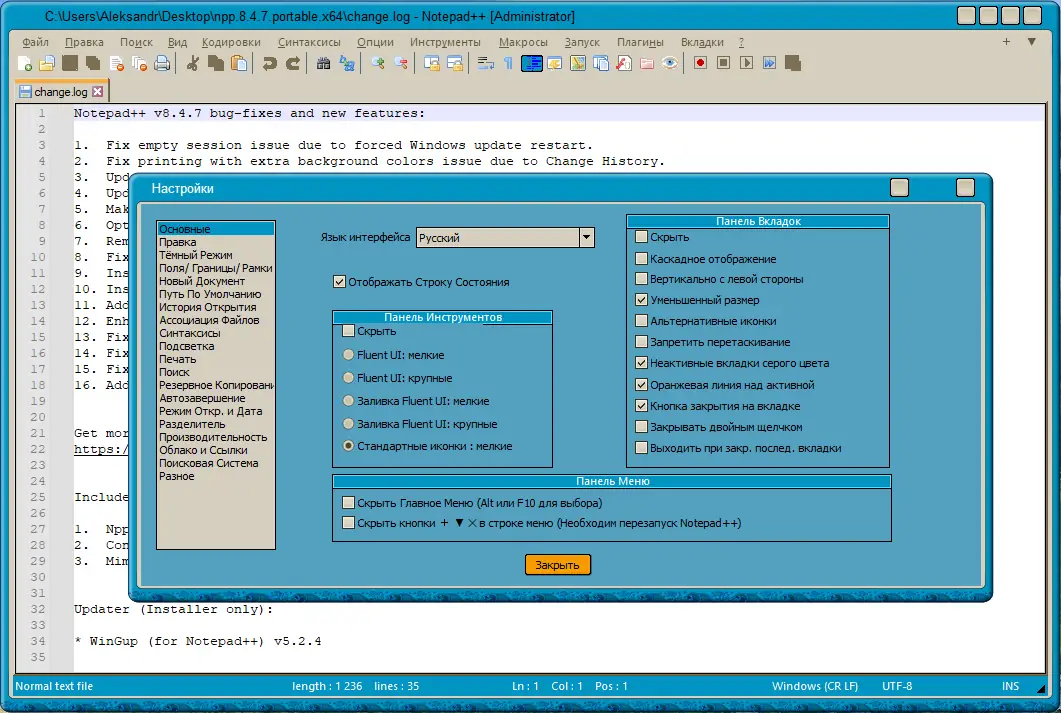Click UTF-8 encoding in status bar
The width and height of the screenshot is (1061, 713).
coord(897,686)
